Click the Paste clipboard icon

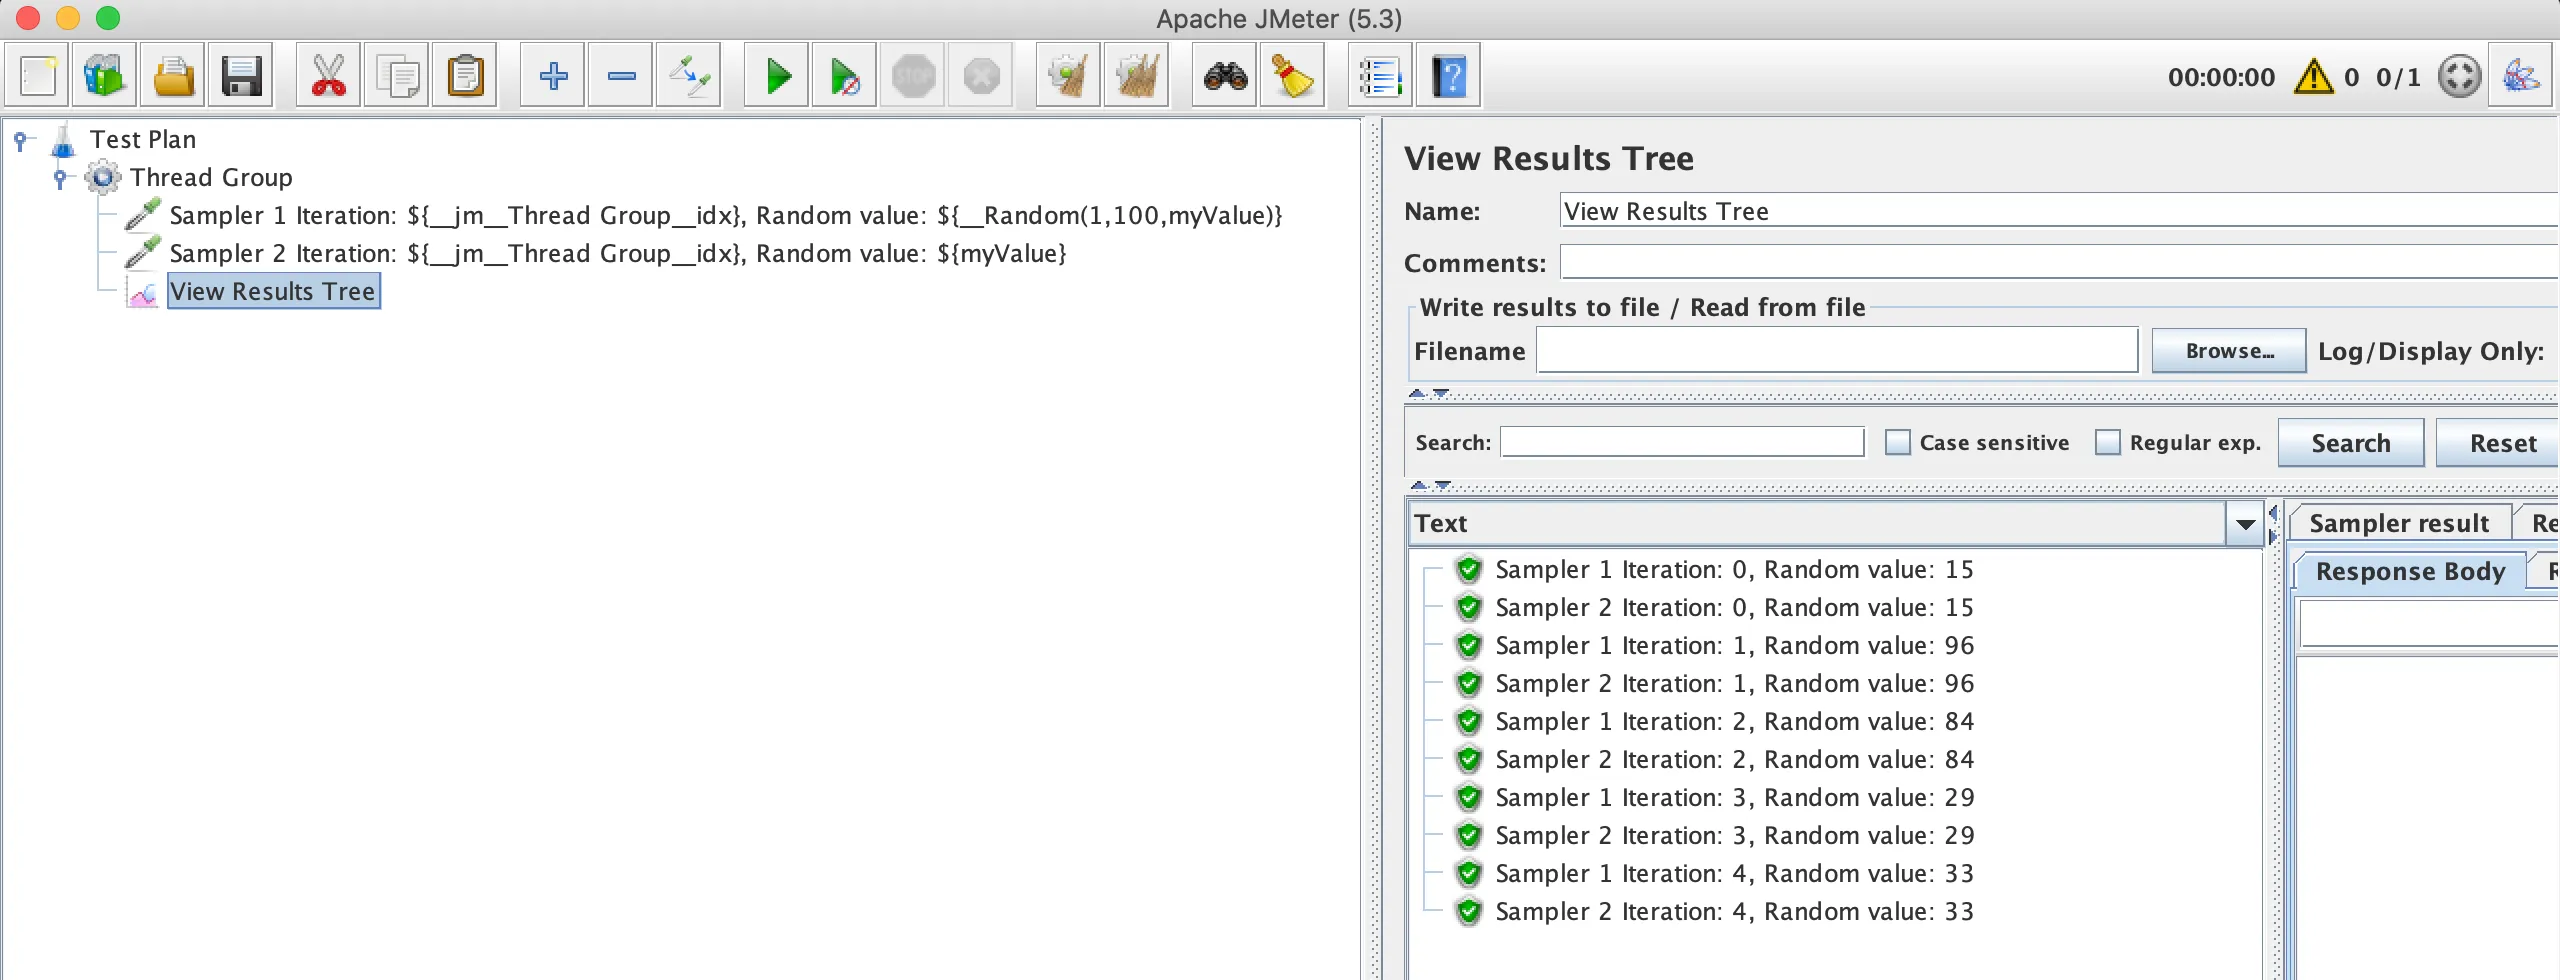465,76
